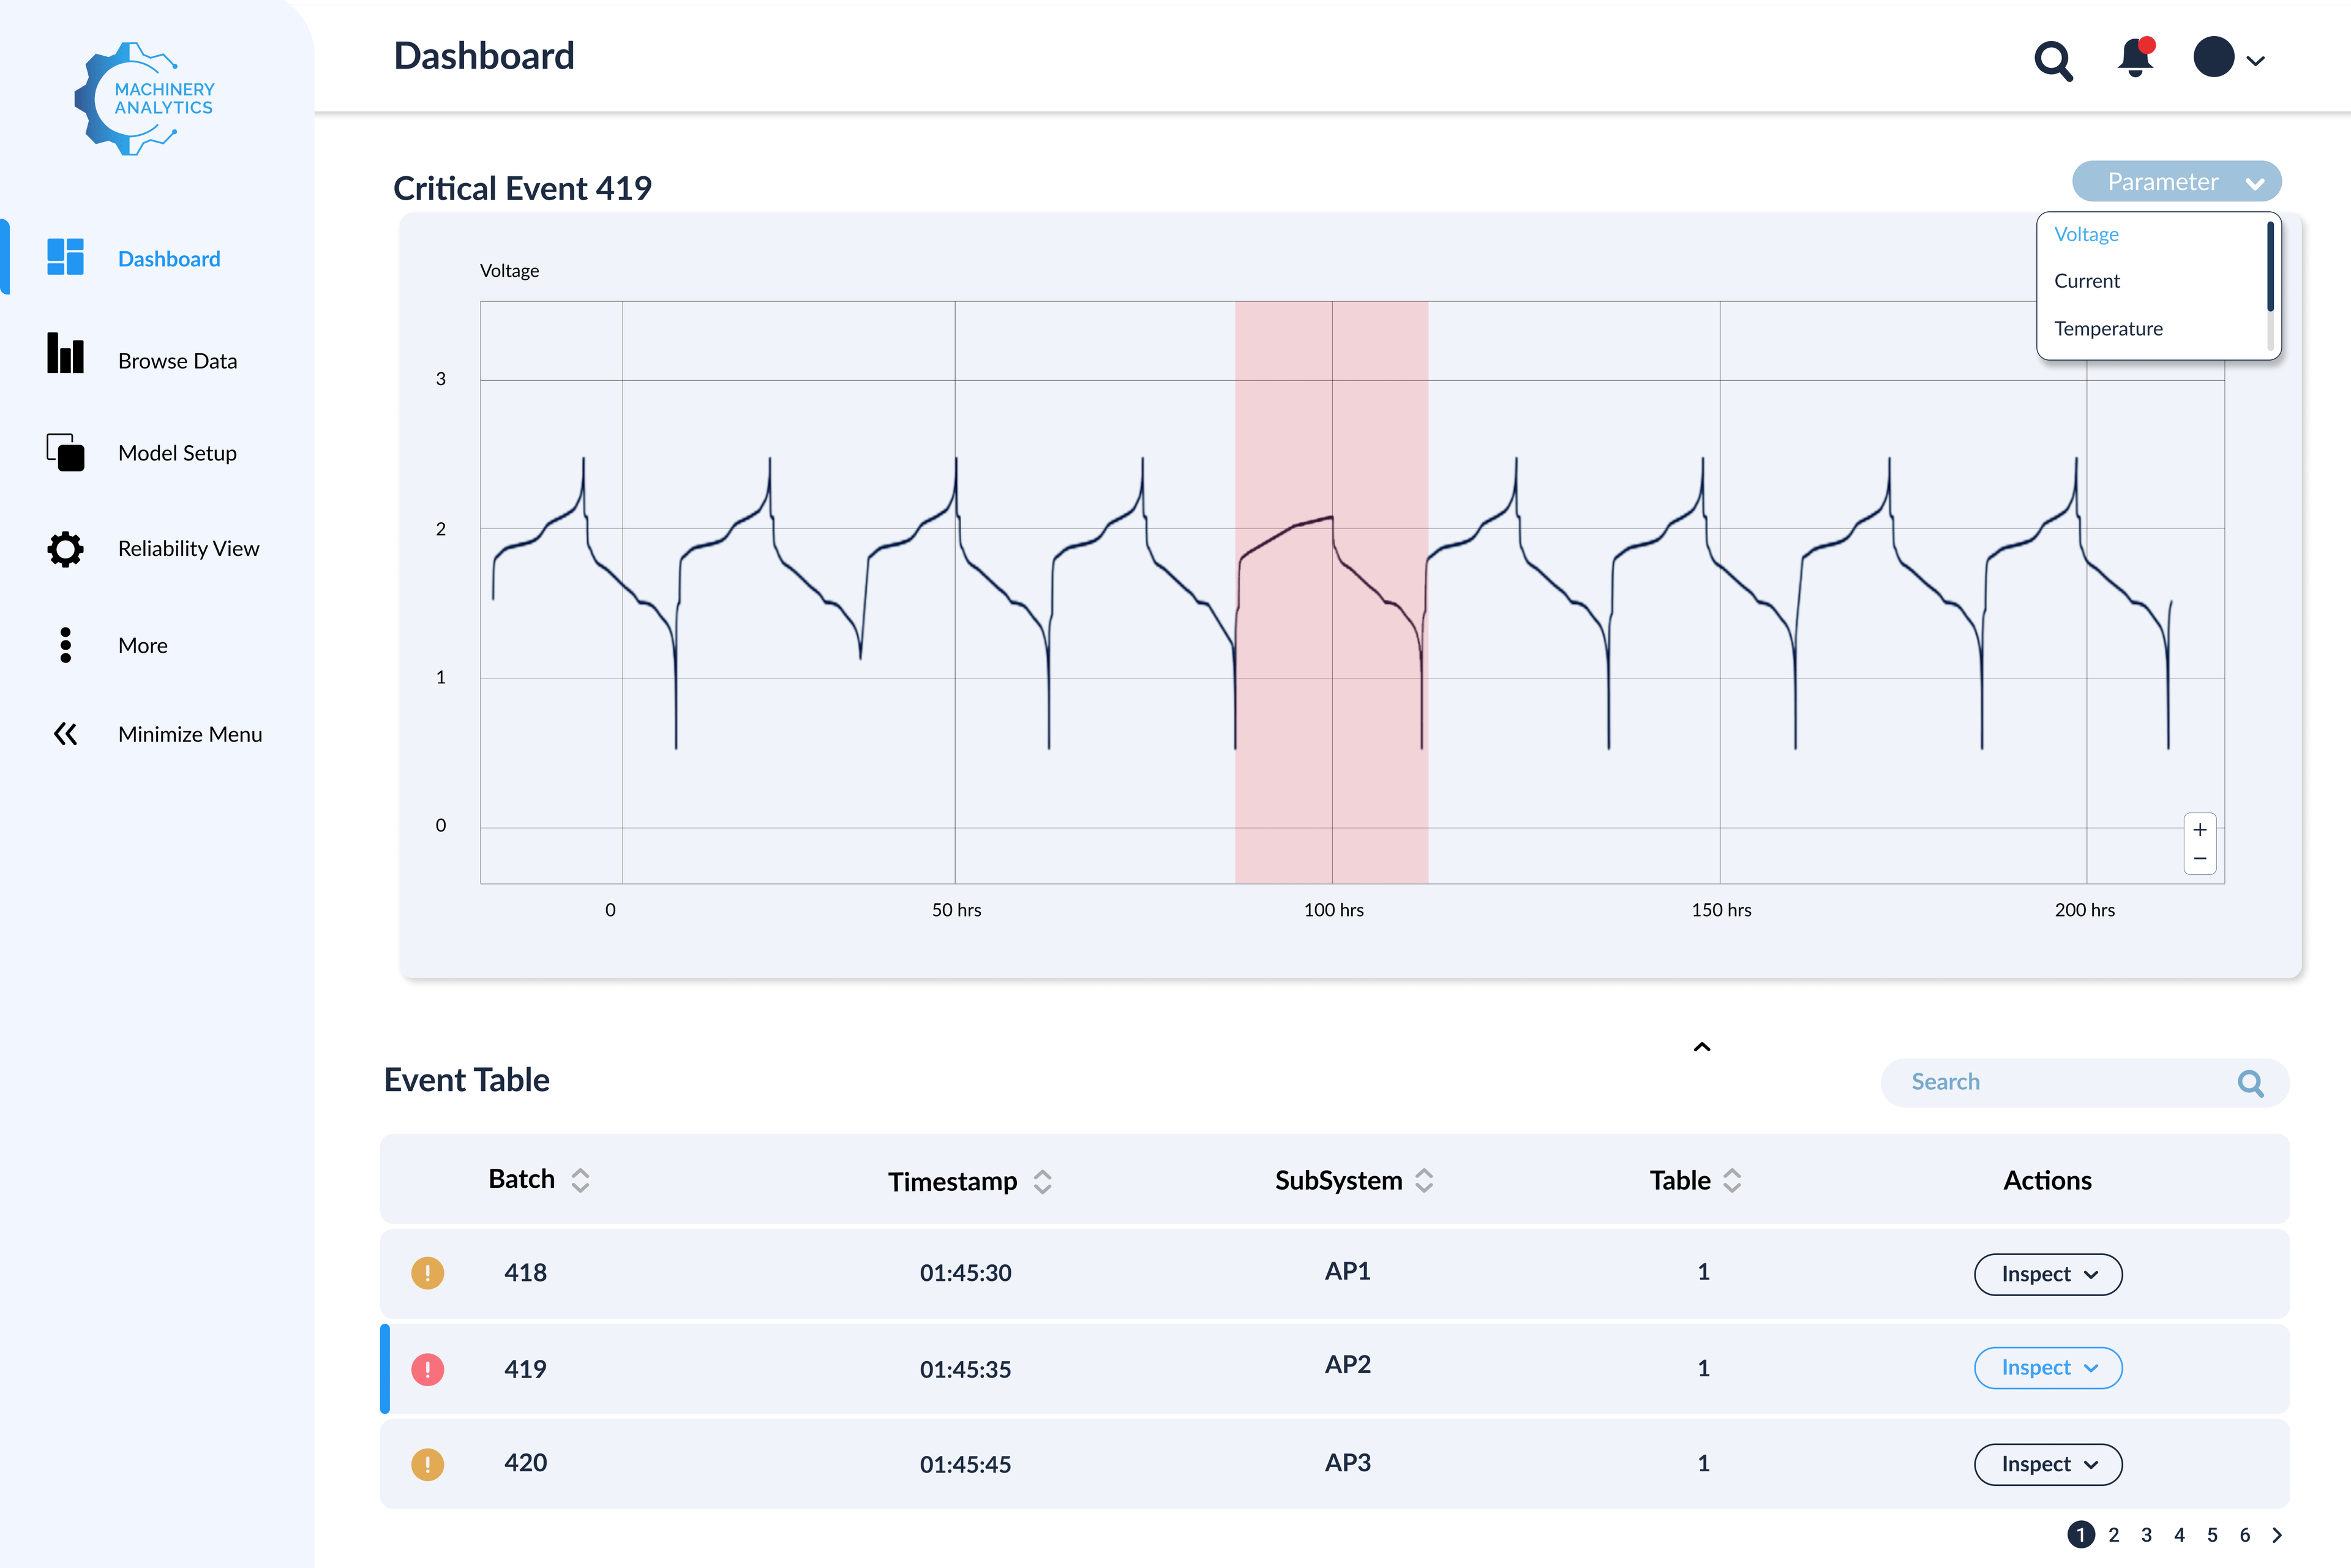Click the More three-dots icon

pyautogui.click(x=65, y=645)
